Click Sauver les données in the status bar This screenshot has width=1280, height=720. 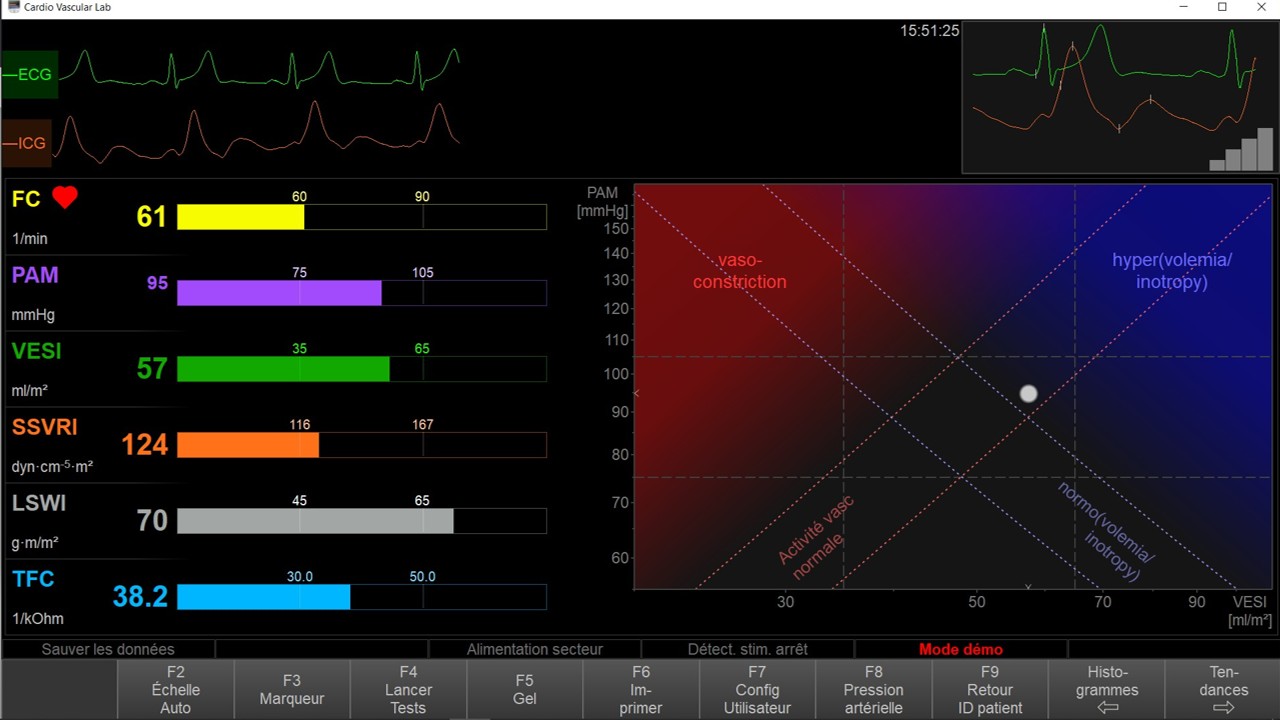tap(107, 649)
